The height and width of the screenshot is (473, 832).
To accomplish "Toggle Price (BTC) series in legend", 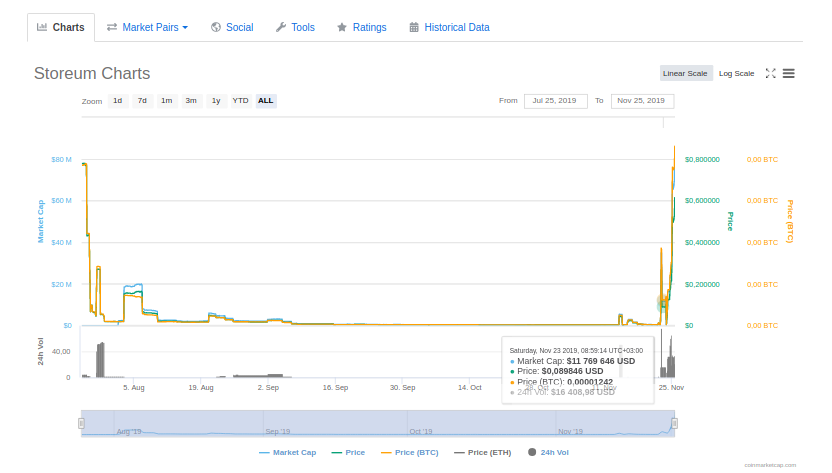I will pos(410,453).
